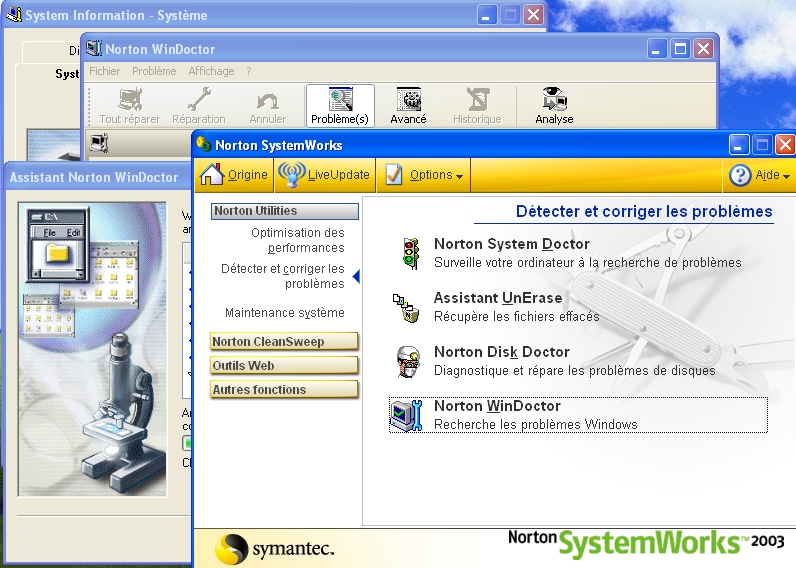Expand the Norton CleanSweep section
The image size is (796, 568).
pos(284,342)
